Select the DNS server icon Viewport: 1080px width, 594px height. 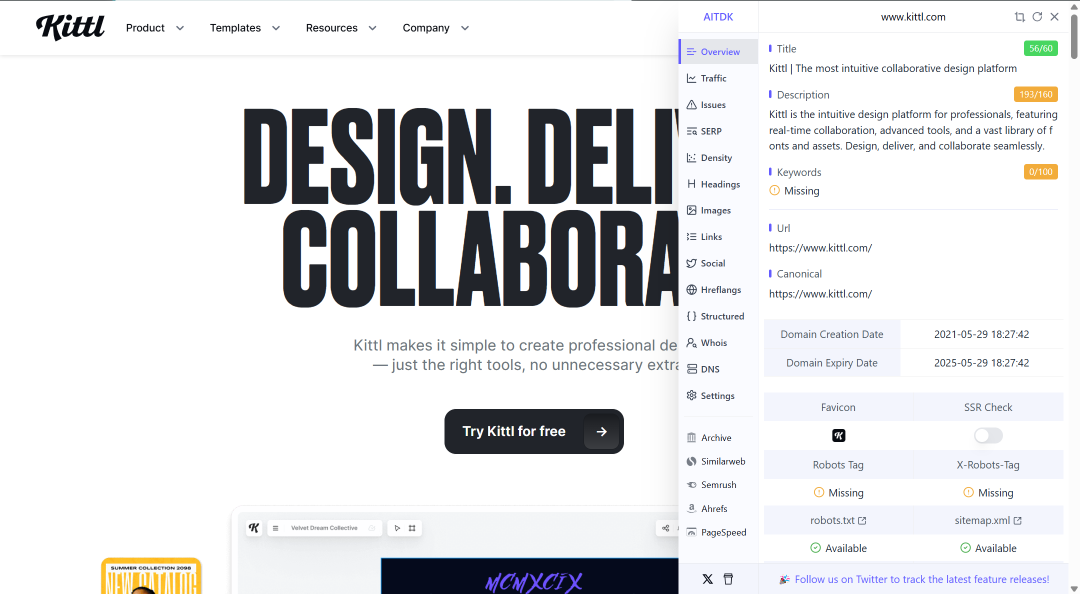pyautogui.click(x=692, y=369)
